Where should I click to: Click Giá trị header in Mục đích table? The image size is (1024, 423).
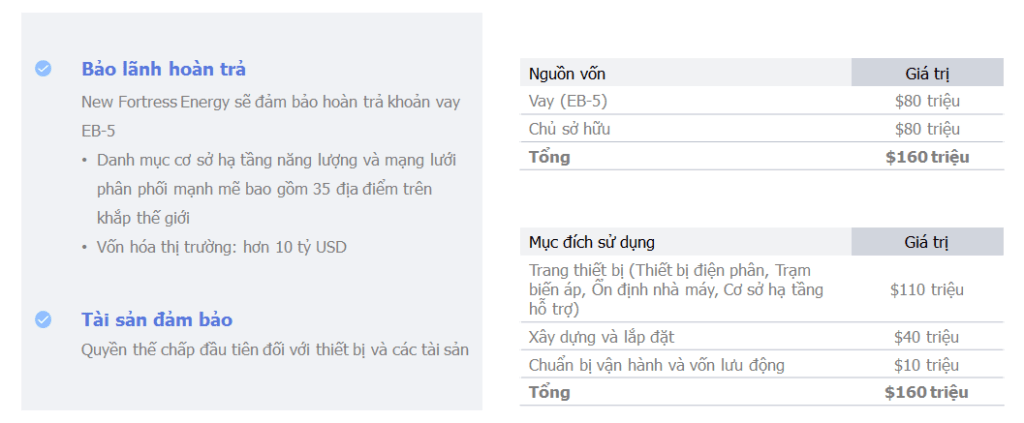pyautogui.click(x=926, y=242)
